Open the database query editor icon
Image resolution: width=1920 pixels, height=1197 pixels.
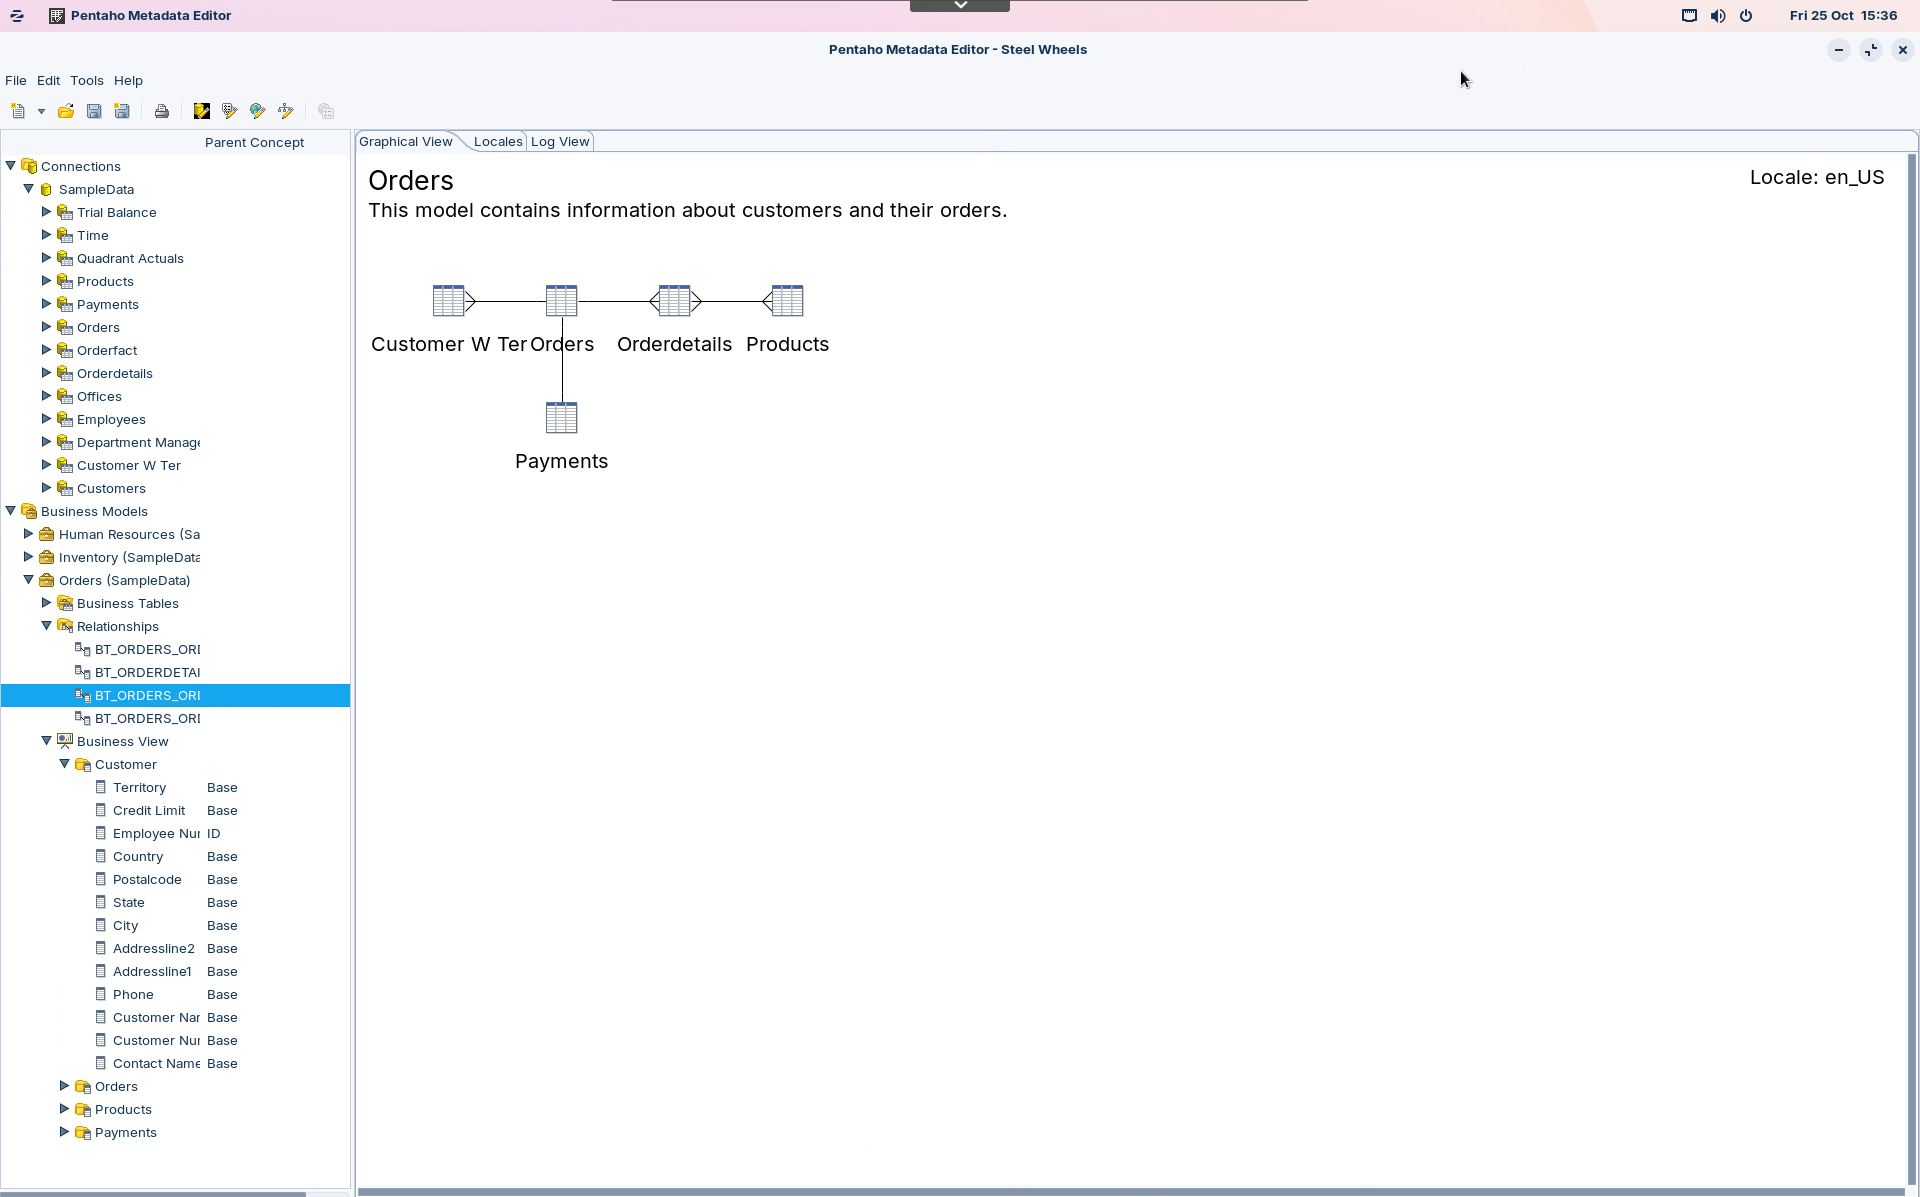tap(201, 111)
